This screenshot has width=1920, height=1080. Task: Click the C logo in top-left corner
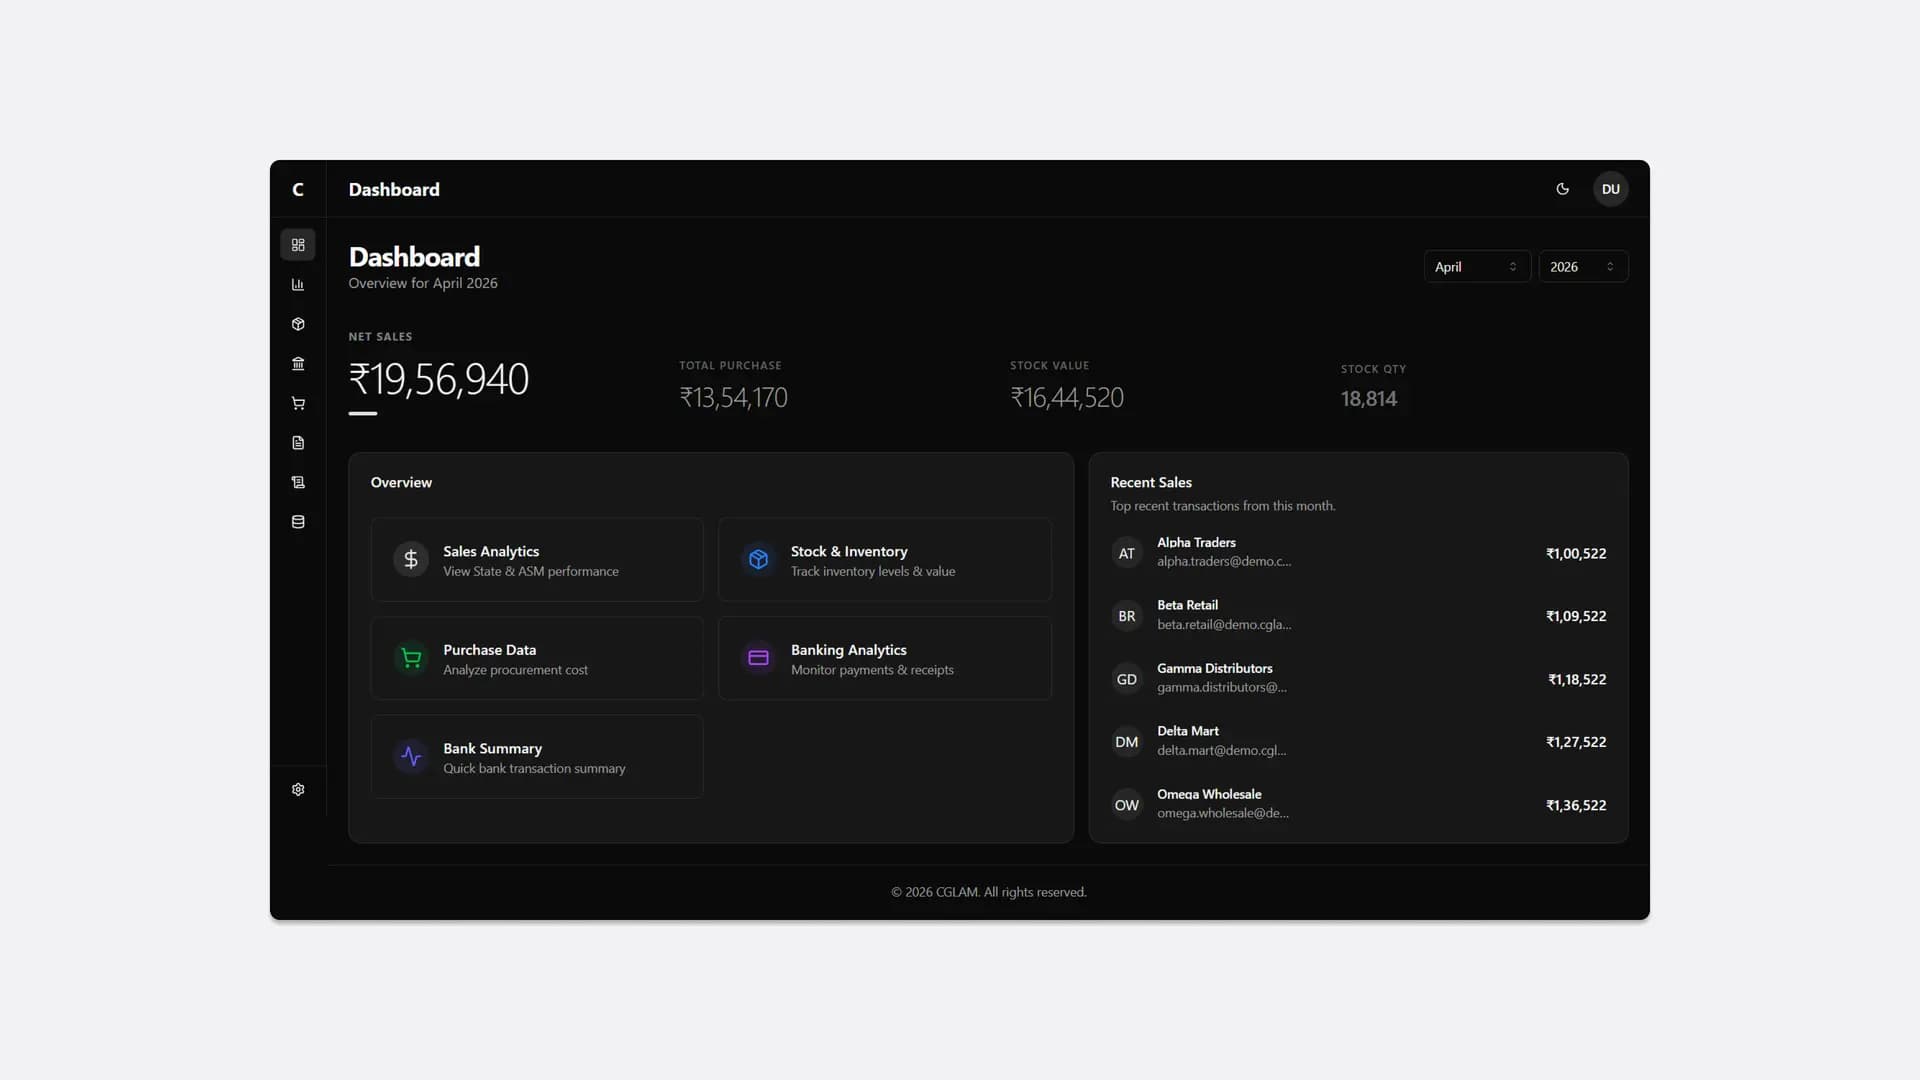point(298,189)
